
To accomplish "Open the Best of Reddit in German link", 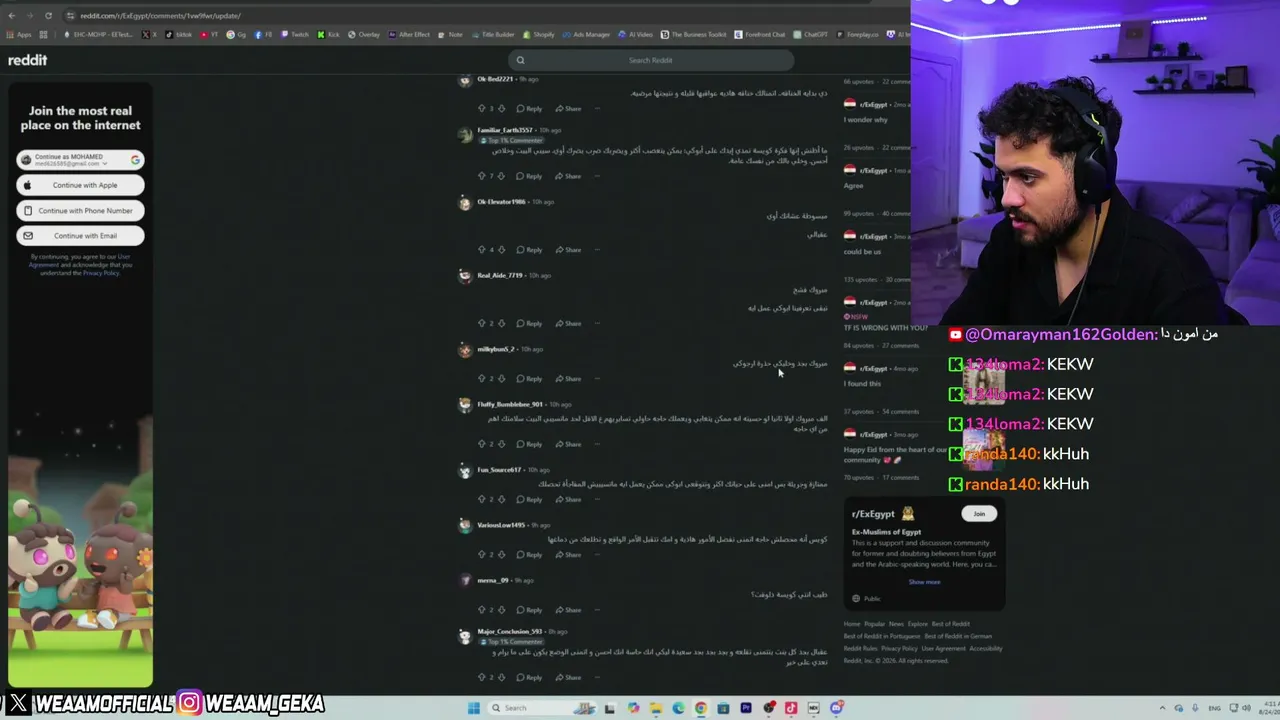I will (x=958, y=636).
